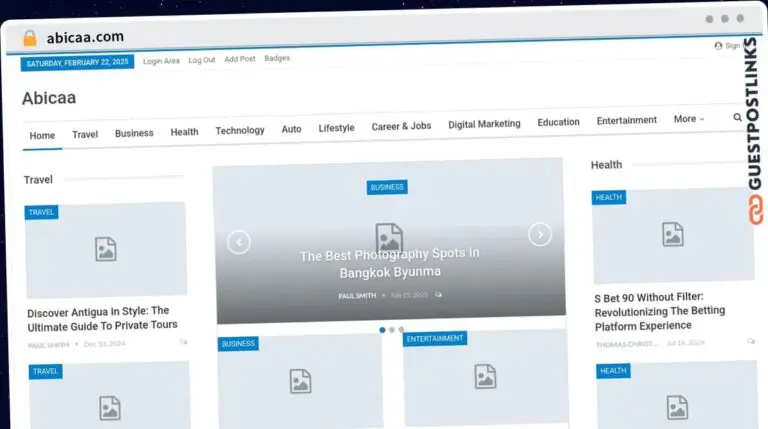Open the Career & Jobs menu item
Screen dimensions: 768x429
coord(401,127)
